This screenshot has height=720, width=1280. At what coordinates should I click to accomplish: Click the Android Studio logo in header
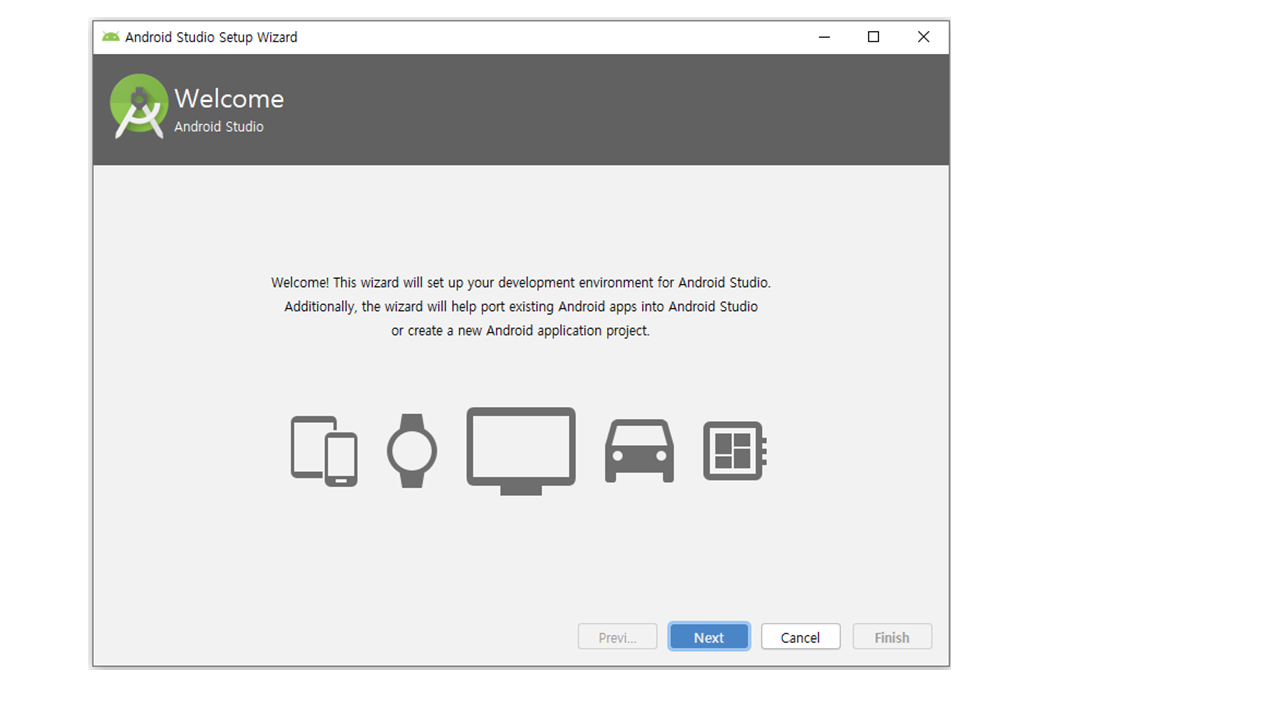[x=139, y=106]
